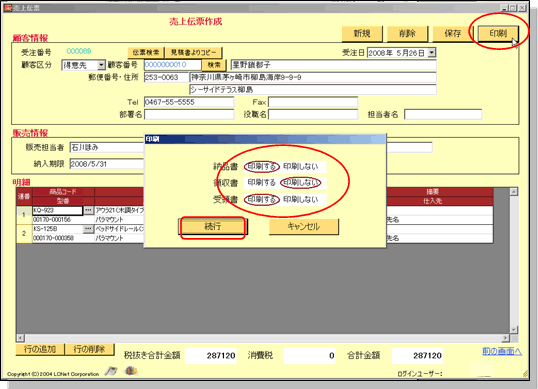The height and width of the screenshot is (389, 538).
Task: Click the Tel field 0467-55-5555
Action: [189, 102]
